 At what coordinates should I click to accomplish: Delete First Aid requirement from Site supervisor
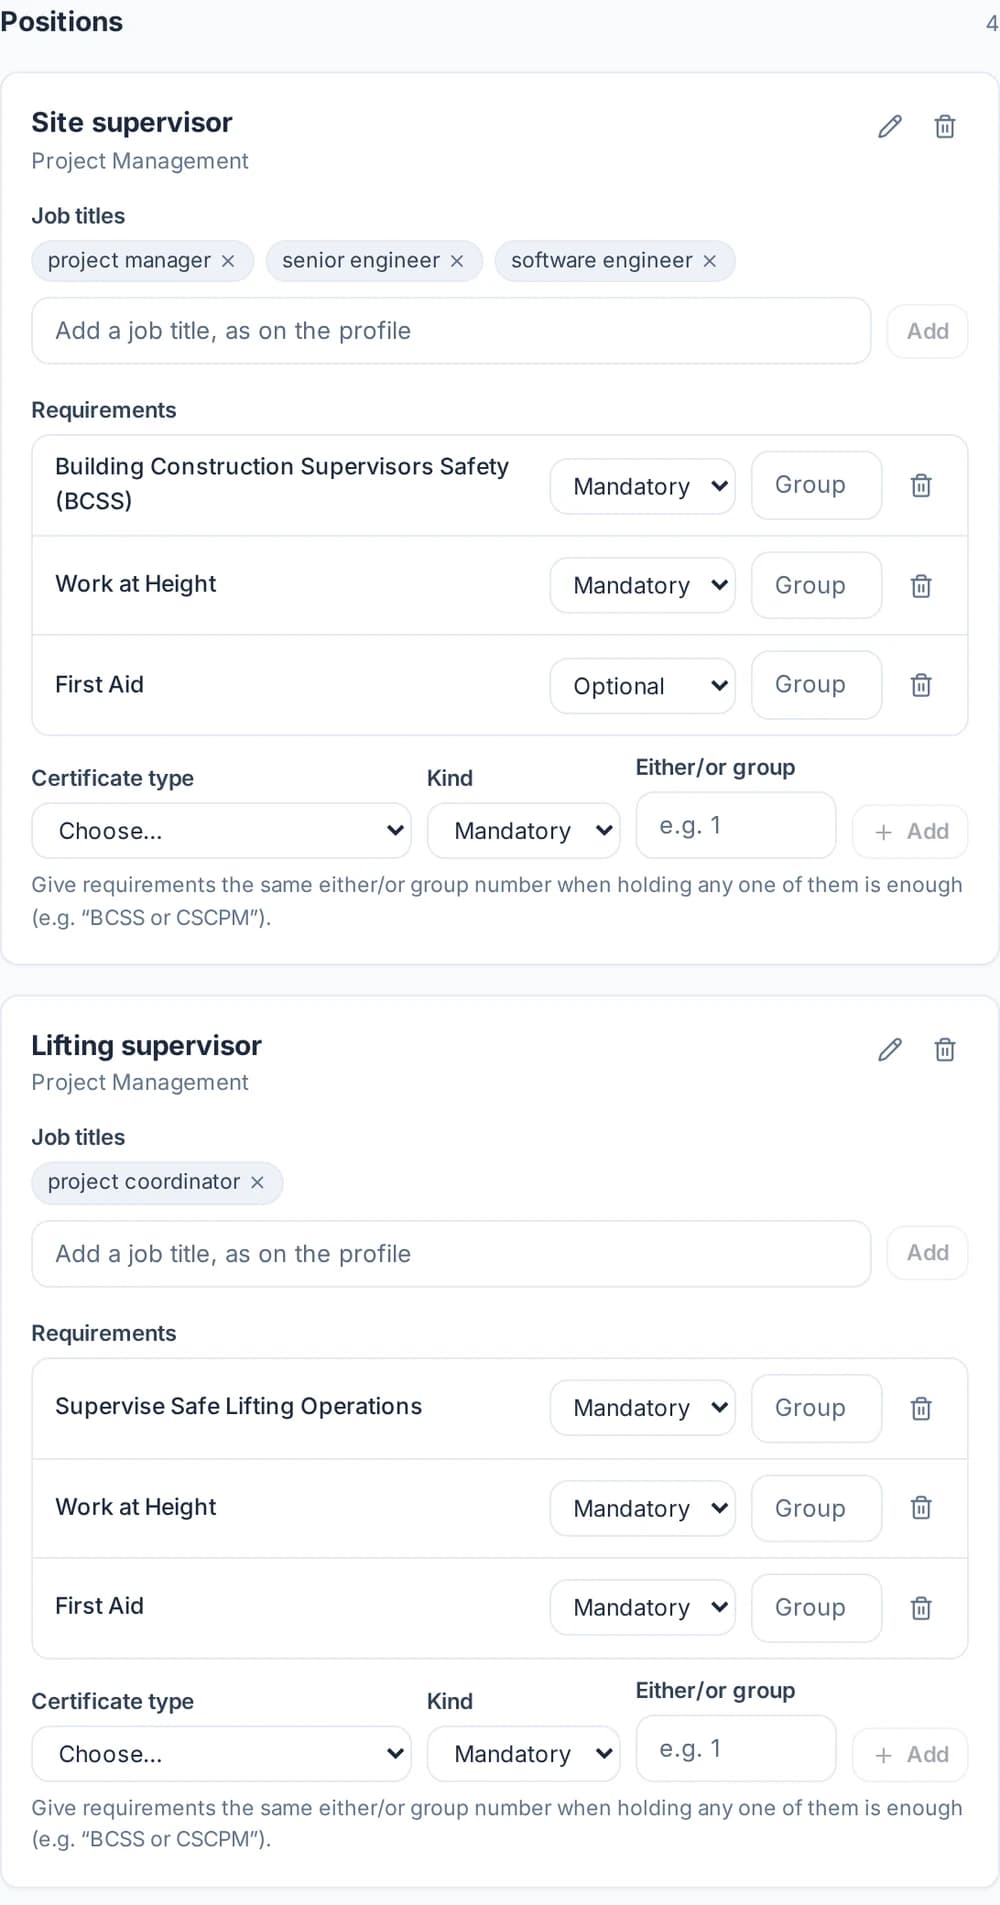[921, 685]
